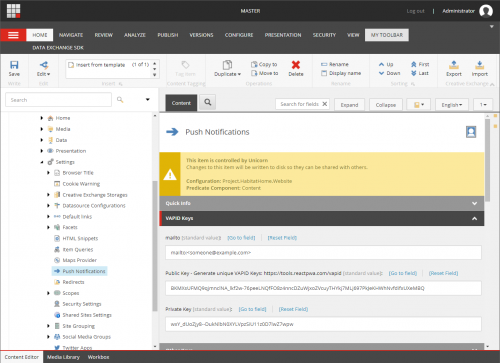
Task: Open the Duplicate item command
Action: (227, 68)
